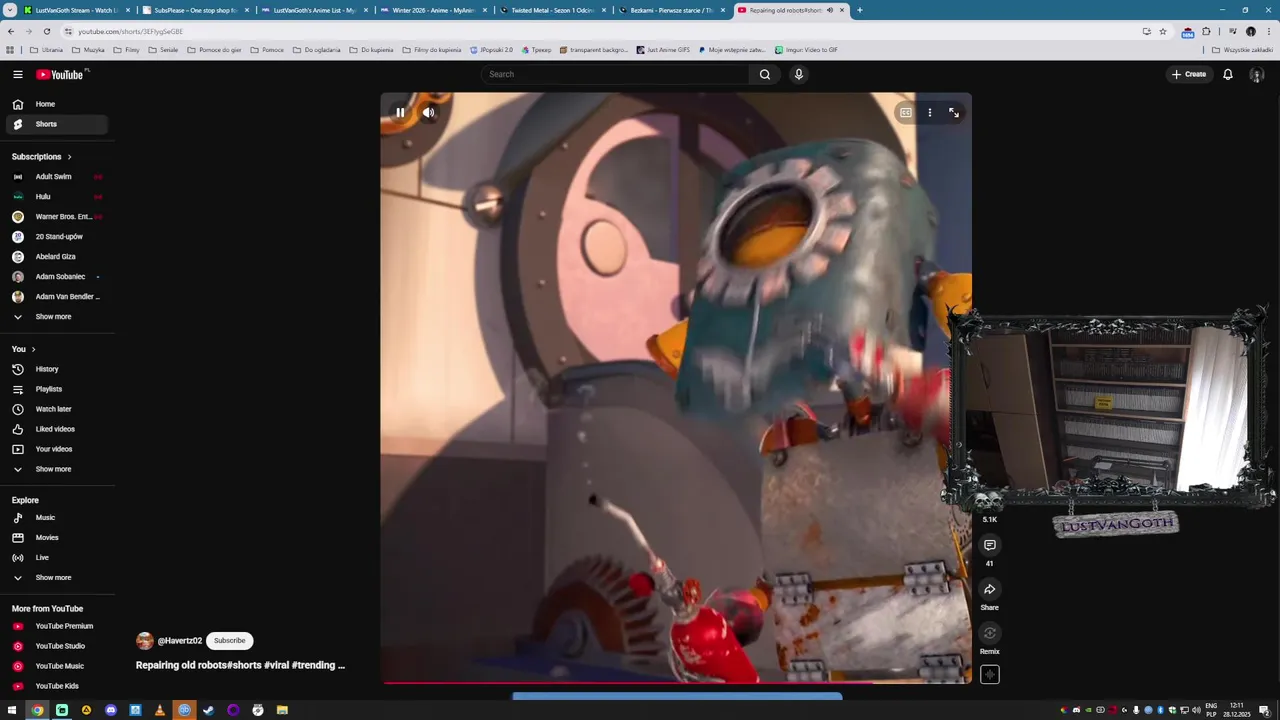Open the Windows Start menu
The height and width of the screenshot is (720, 1280).
coord(12,710)
